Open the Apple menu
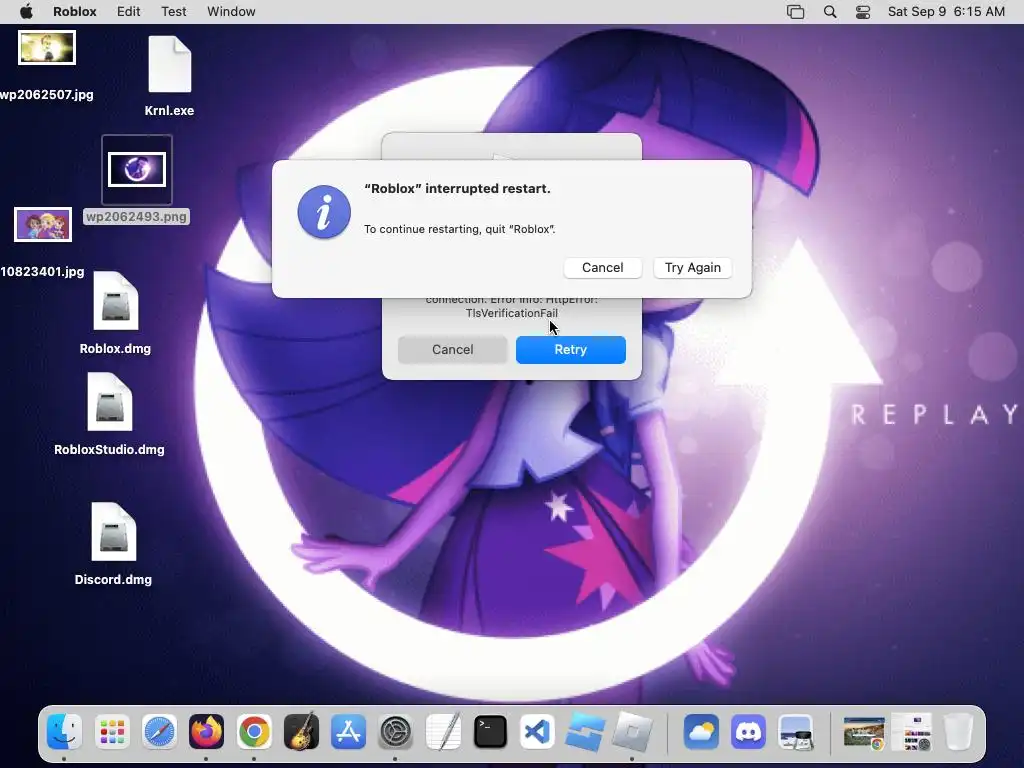 click(x=26, y=12)
